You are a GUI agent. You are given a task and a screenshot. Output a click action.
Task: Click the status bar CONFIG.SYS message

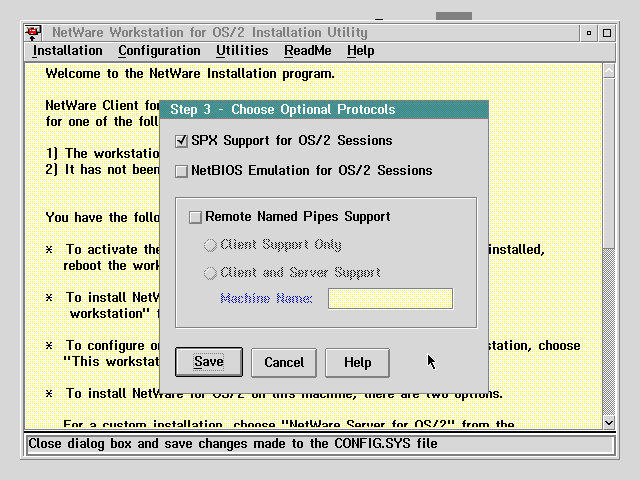click(x=233, y=444)
